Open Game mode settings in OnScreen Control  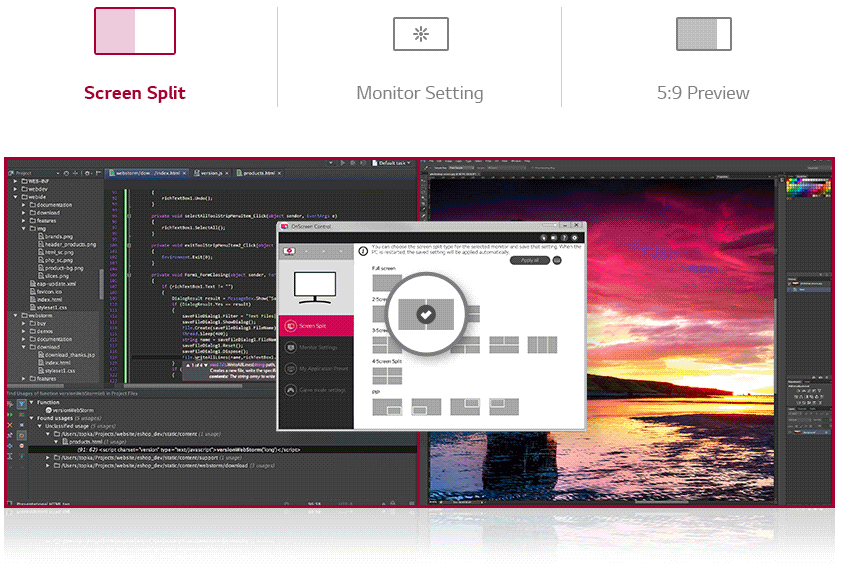[x=316, y=390]
